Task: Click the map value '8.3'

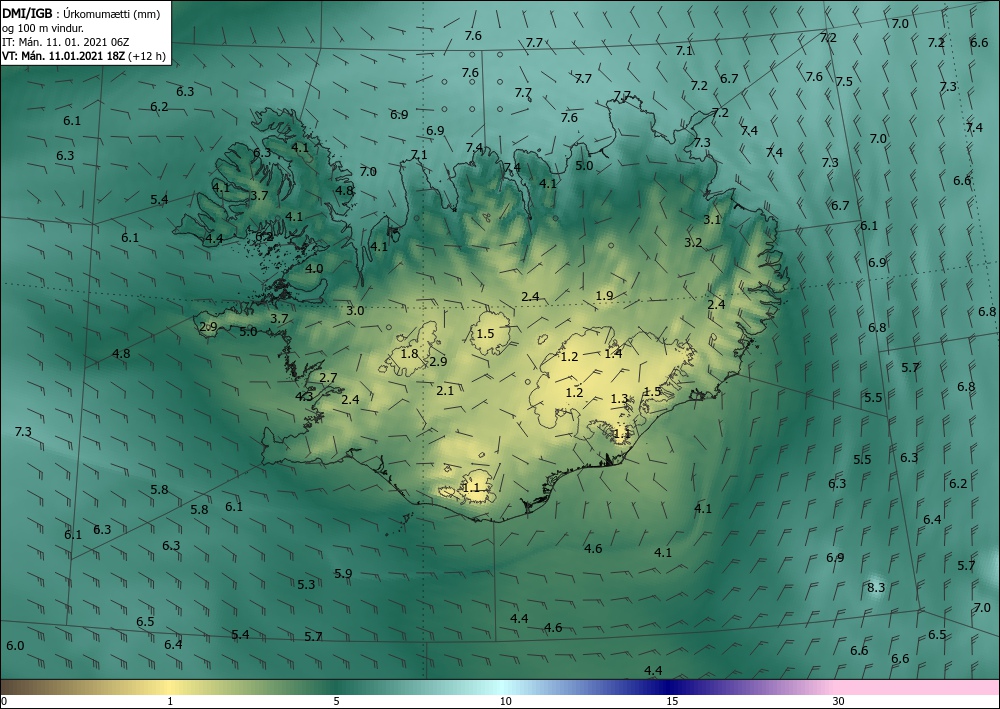Action: [876, 587]
